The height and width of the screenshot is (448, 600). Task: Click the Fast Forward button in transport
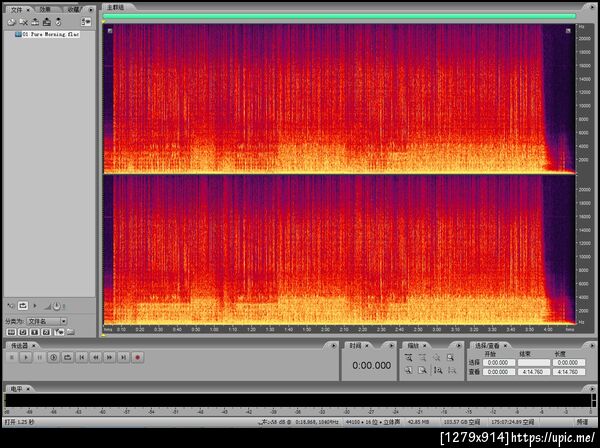click(x=109, y=357)
